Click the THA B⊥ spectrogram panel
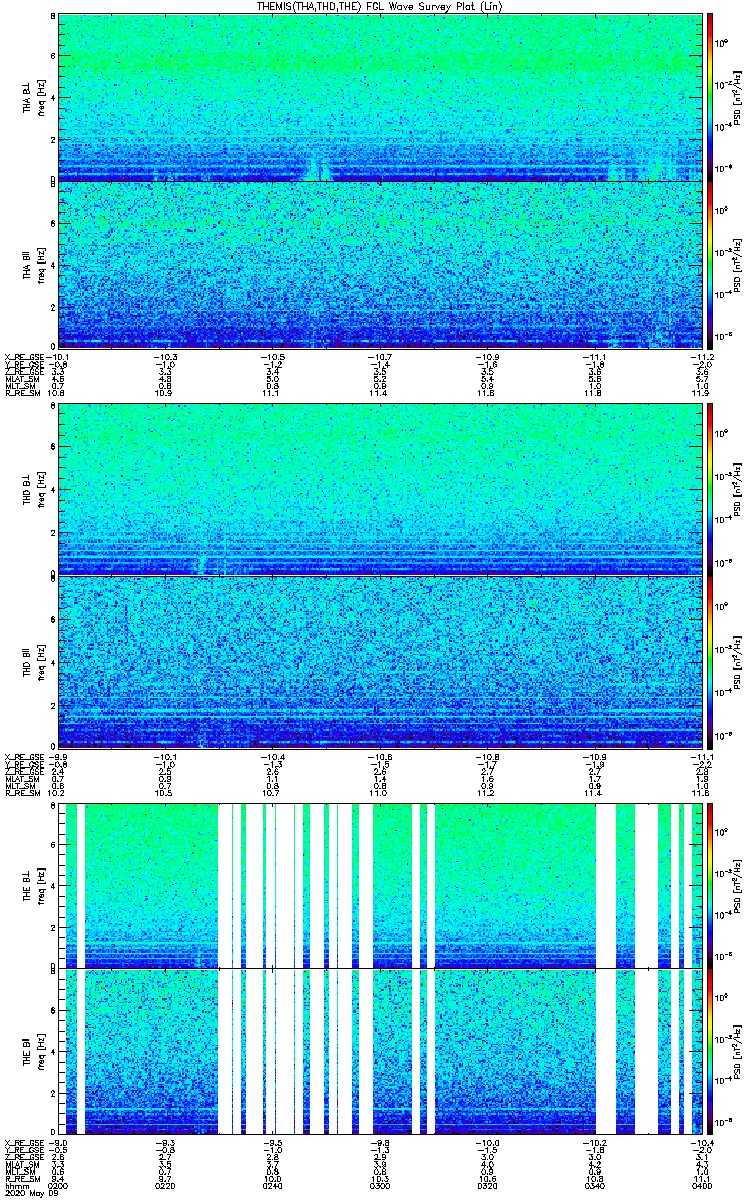 tap(380, 97)
